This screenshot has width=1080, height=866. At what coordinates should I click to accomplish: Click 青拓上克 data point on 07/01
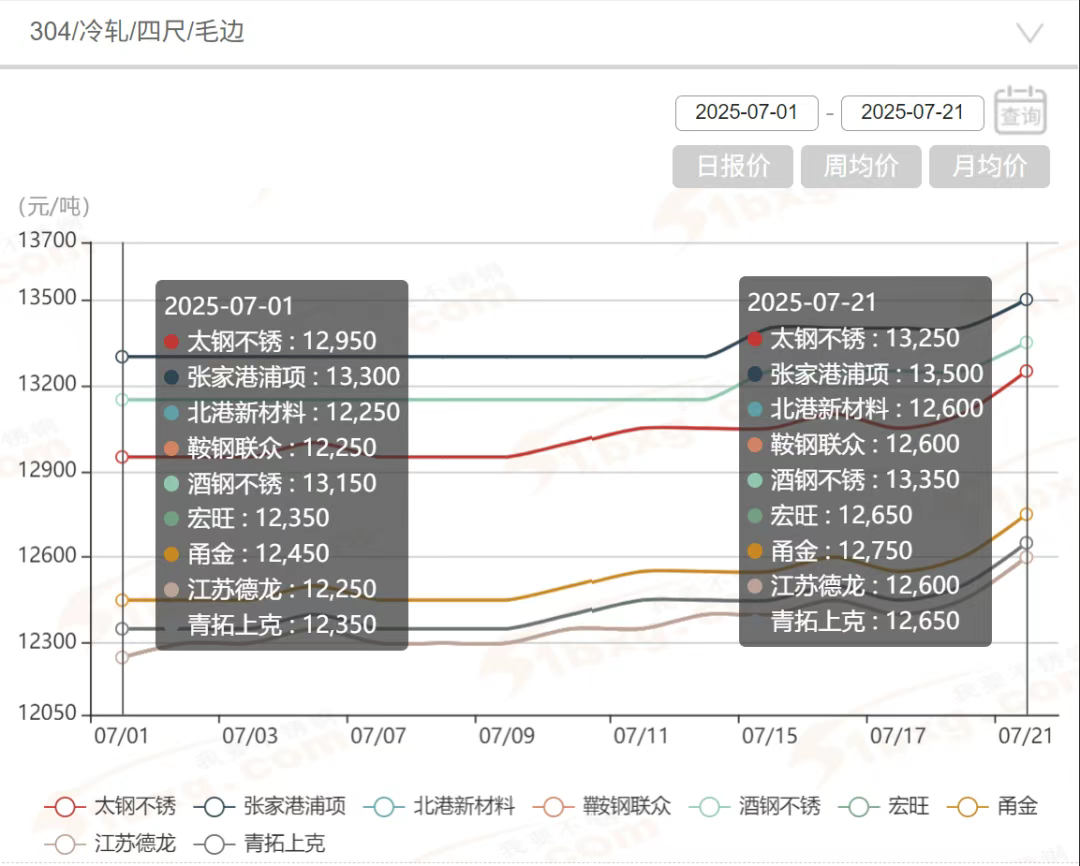click(122, 629)
